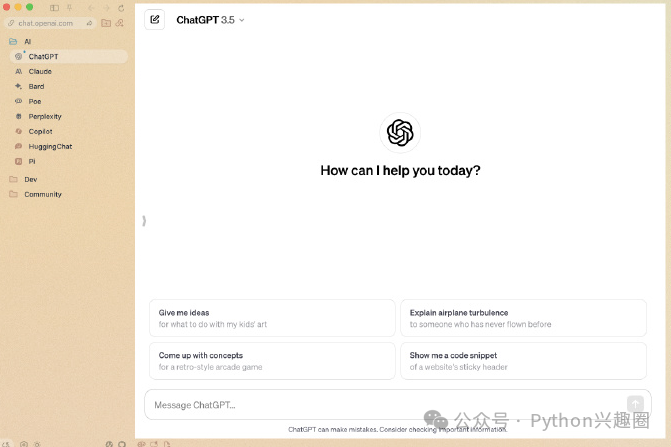Open the HuggingChat sidebar tab

tap(68, 146)
